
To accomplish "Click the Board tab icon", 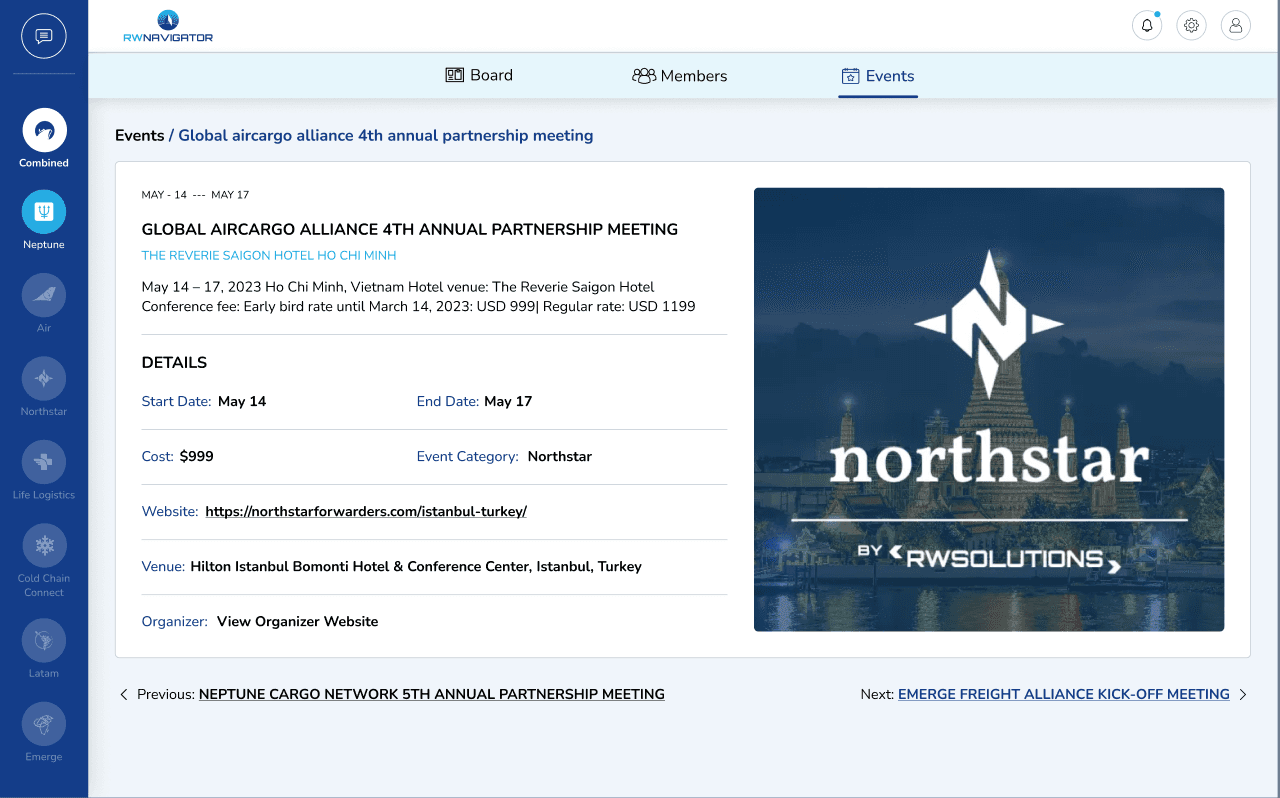I will [x=455, y=75].
